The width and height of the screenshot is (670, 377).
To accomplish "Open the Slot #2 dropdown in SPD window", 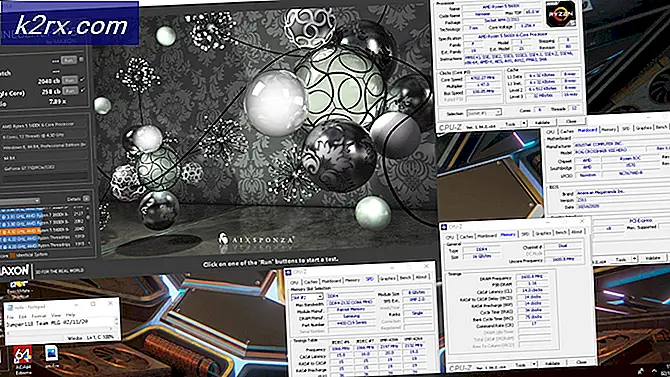I will coord(306,297).
